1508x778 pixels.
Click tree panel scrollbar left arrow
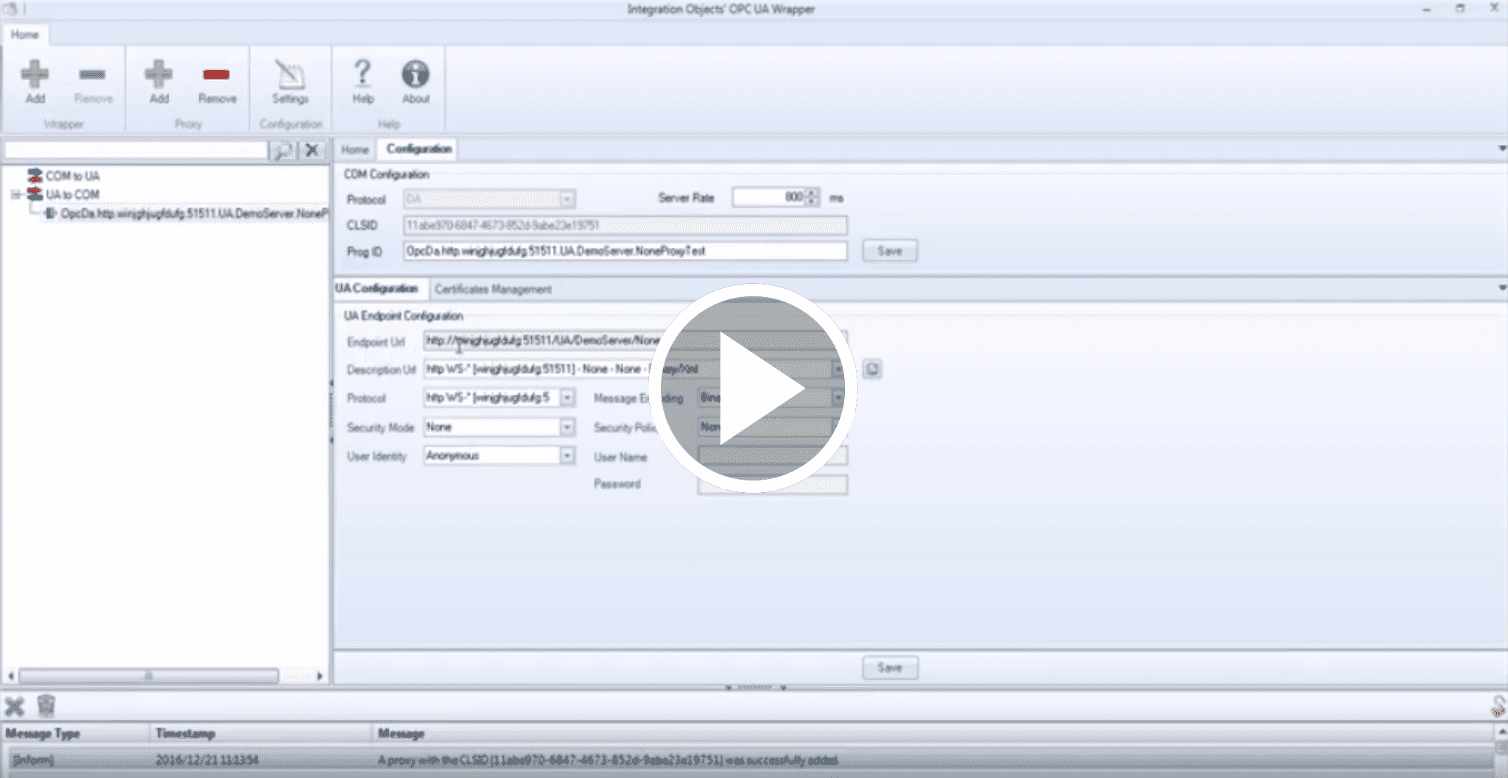pyautogui.click(x=10, y=676)
